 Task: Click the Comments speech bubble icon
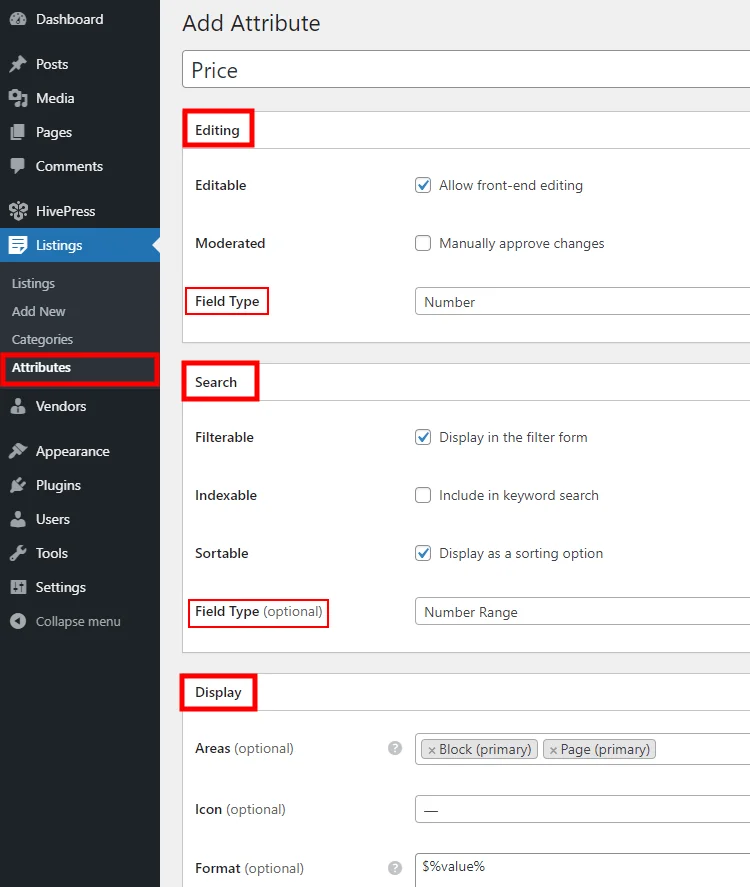click(18, 166)
